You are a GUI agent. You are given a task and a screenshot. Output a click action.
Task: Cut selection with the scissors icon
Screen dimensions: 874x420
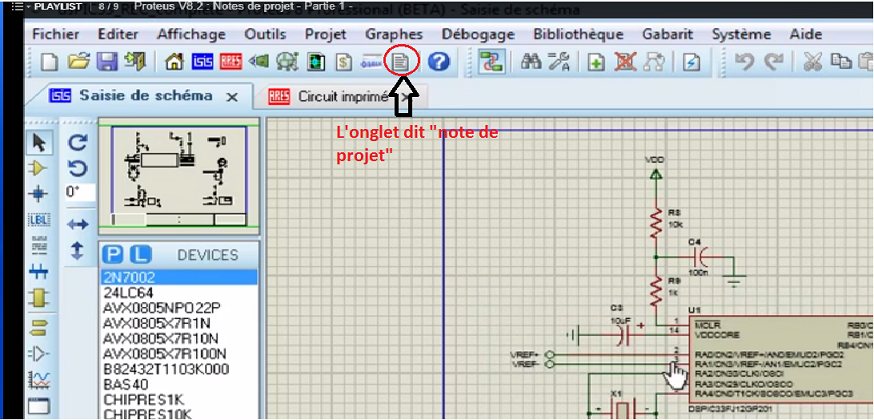coord(814,62)
